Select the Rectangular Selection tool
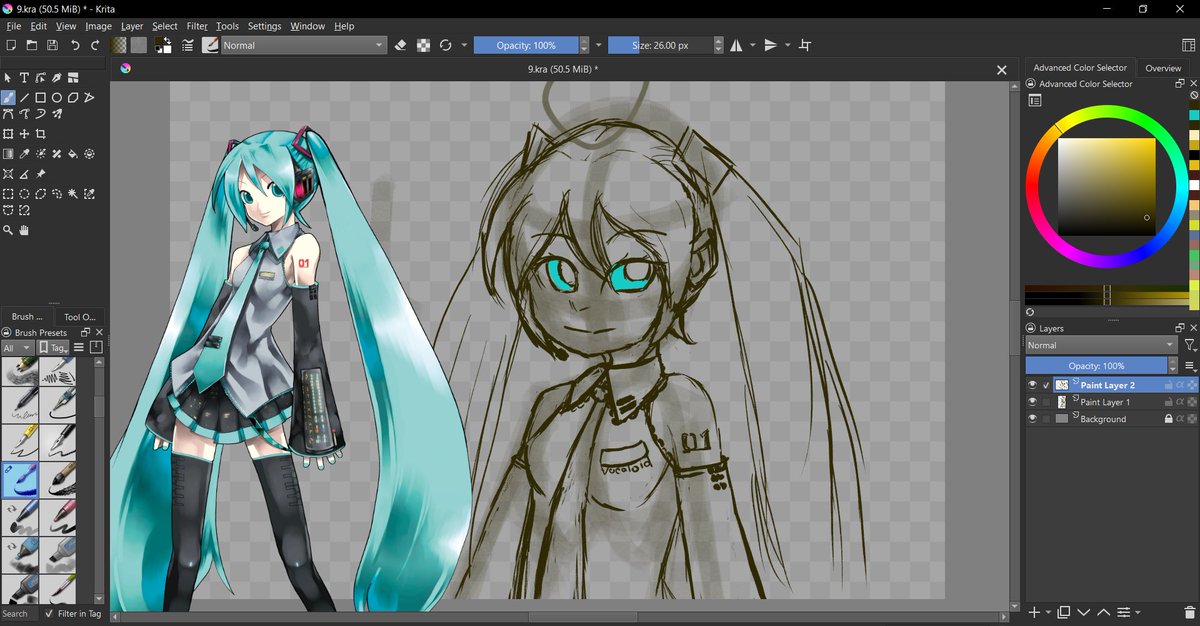 [x=8, y=193]
